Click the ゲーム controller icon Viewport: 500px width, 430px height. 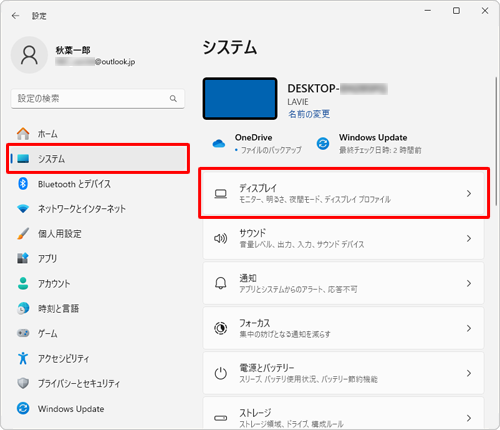23,333
